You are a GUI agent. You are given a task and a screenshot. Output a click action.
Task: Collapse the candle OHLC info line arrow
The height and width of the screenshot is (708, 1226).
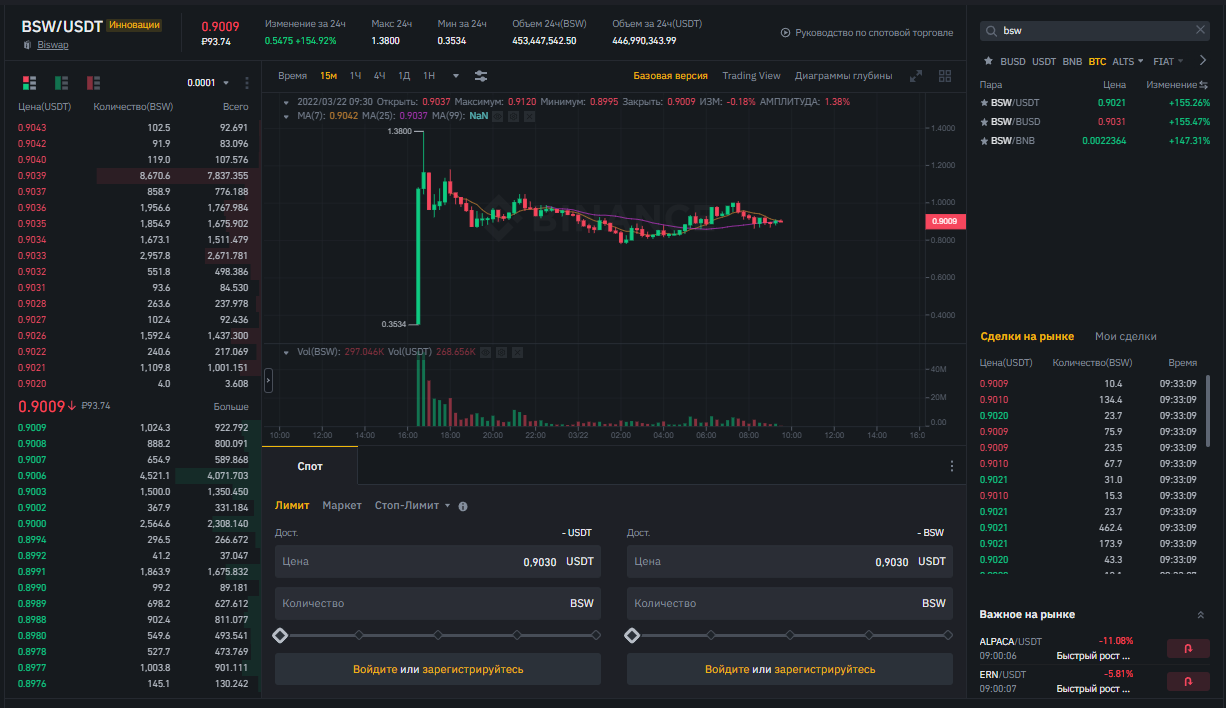287,101
